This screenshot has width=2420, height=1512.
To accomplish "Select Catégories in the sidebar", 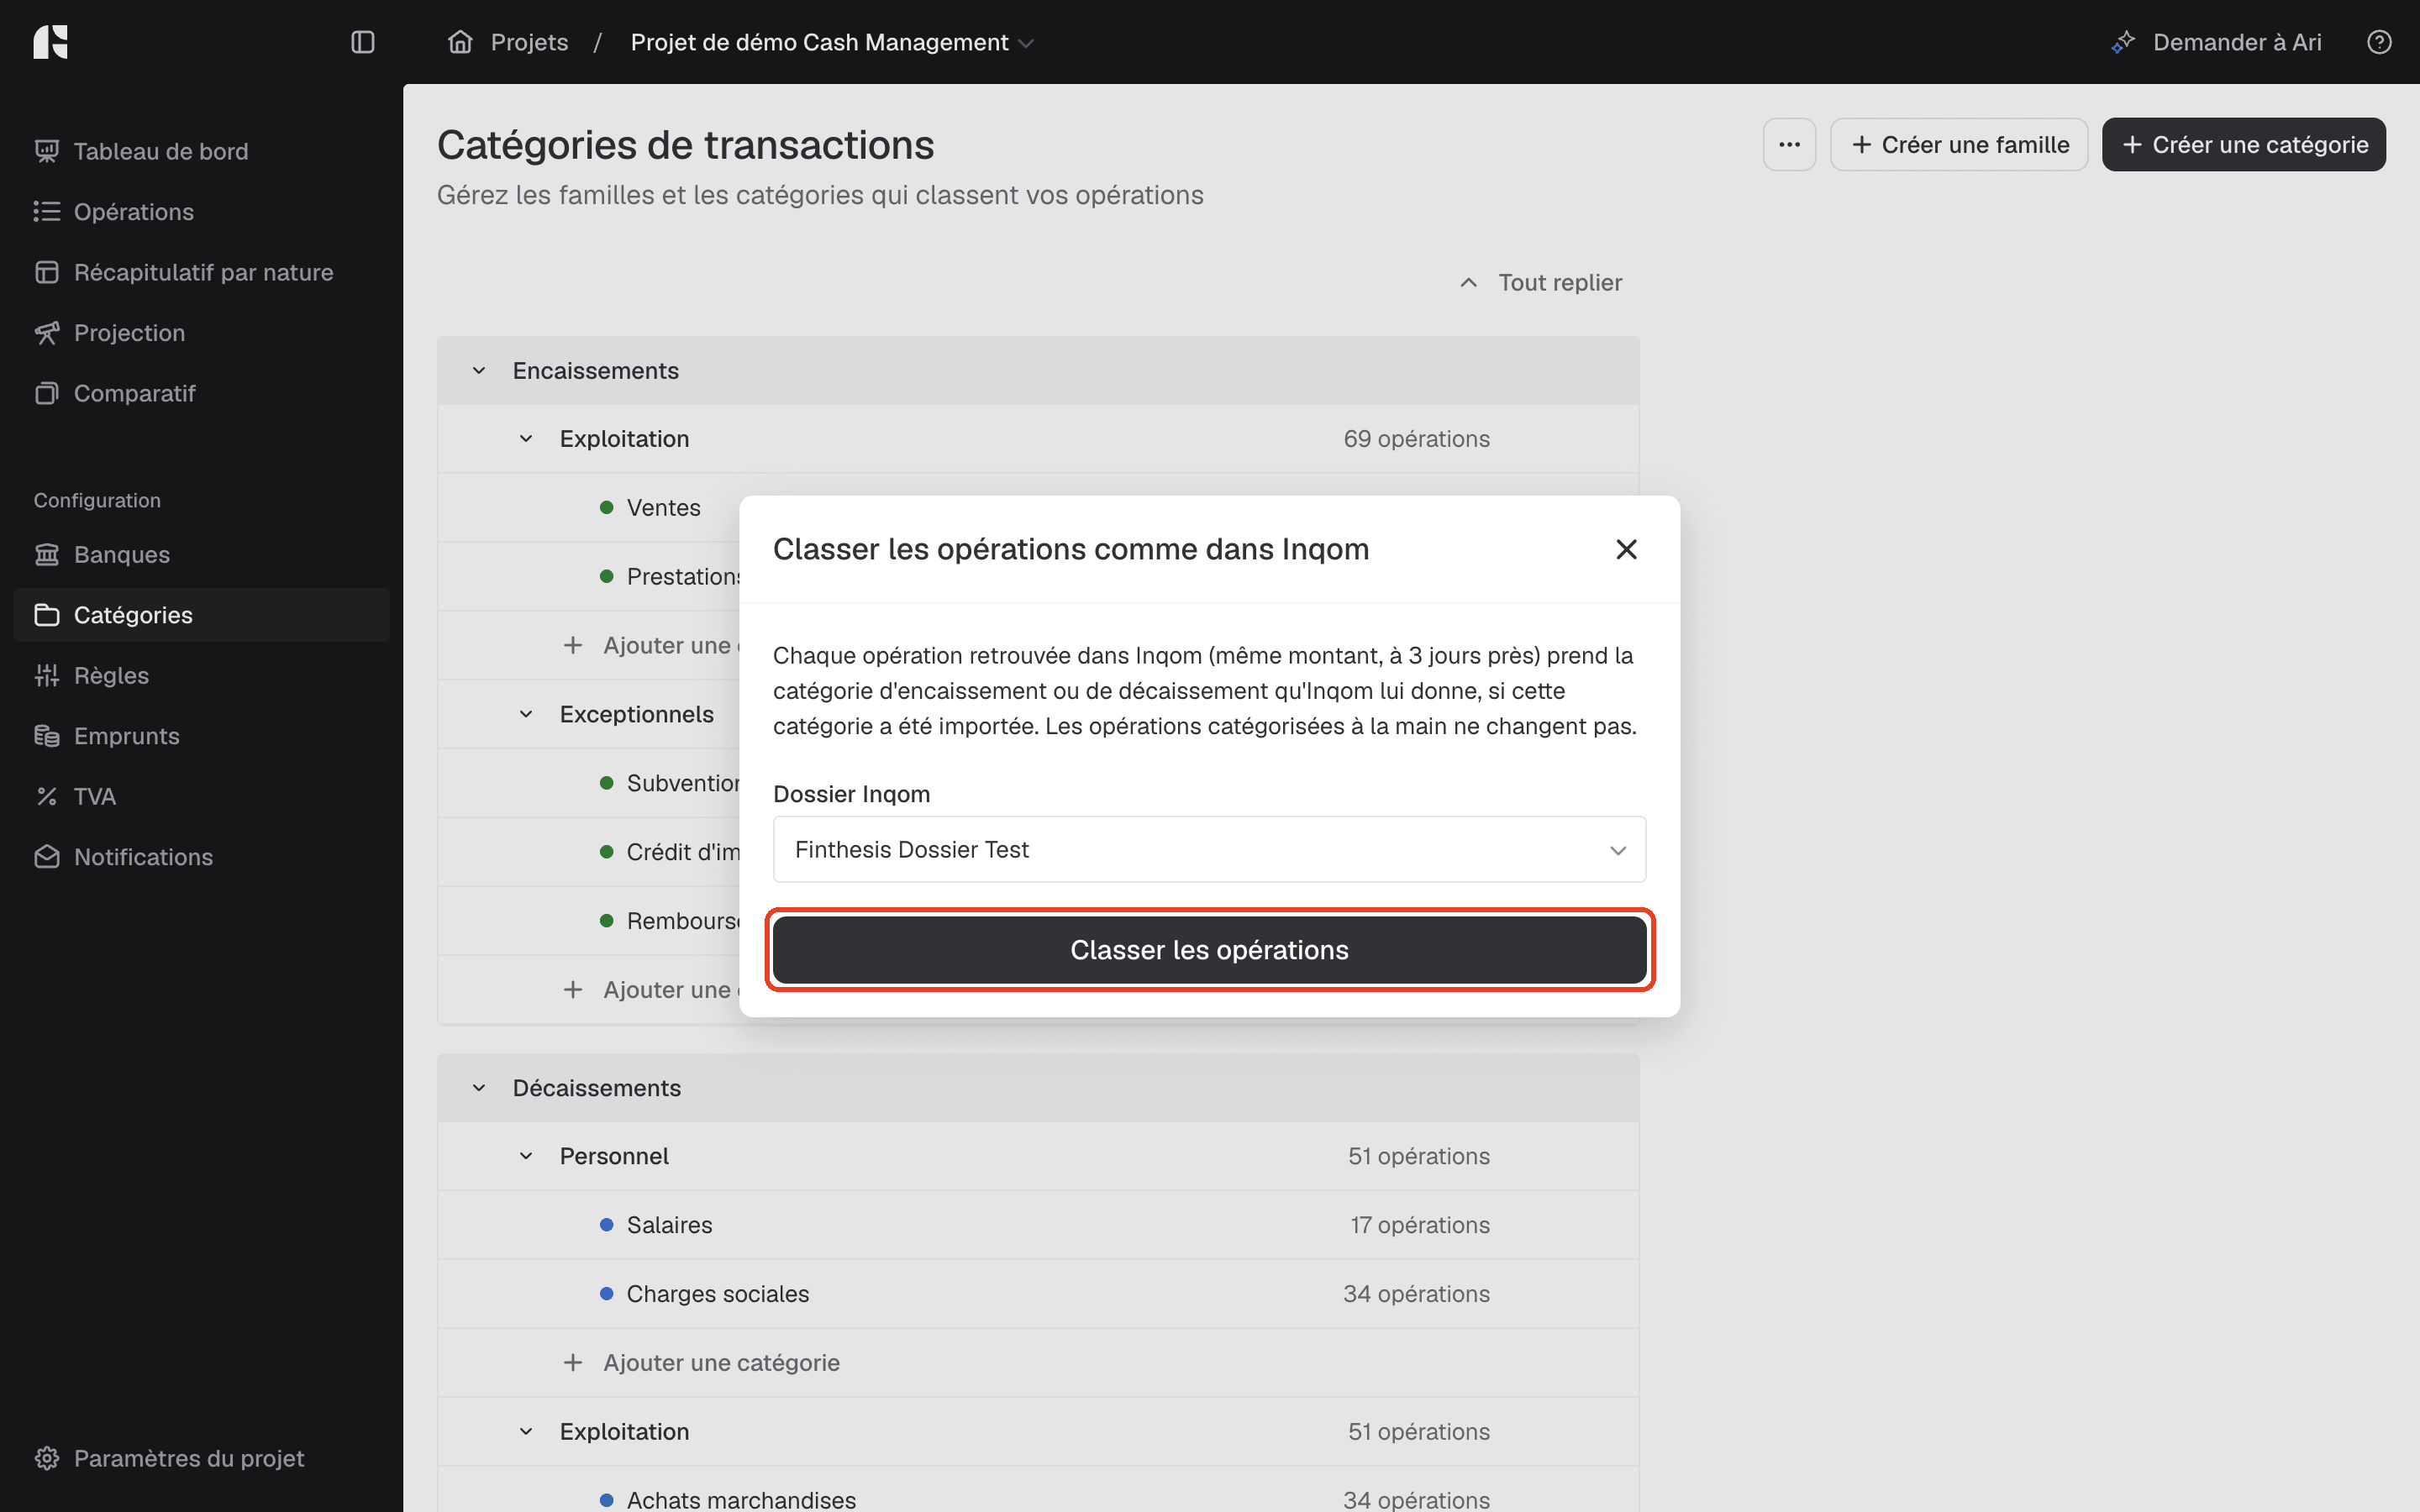I will 202,615.
